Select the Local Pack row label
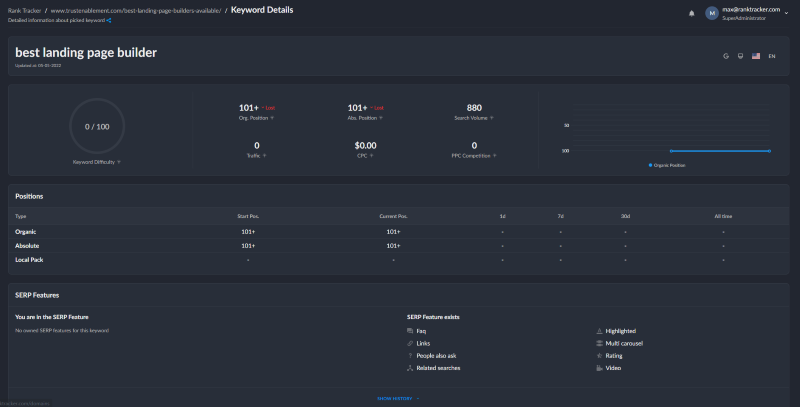 tap(29, 260)
